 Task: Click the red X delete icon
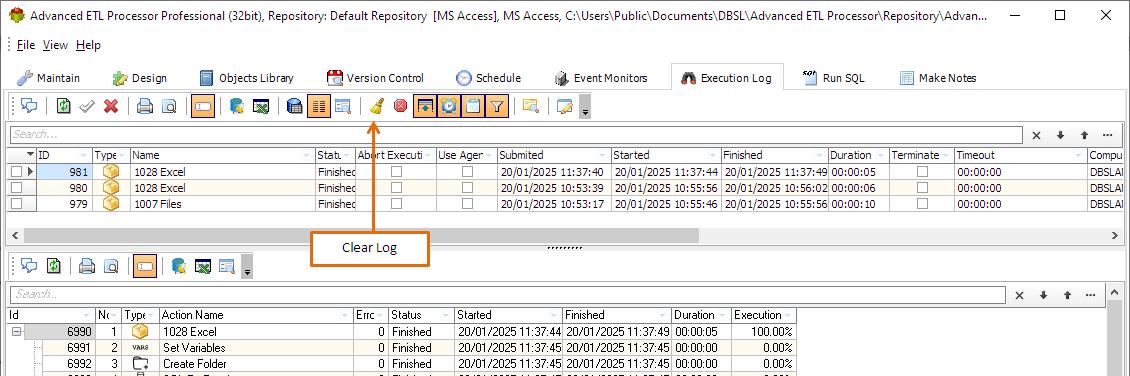point(111,107)
